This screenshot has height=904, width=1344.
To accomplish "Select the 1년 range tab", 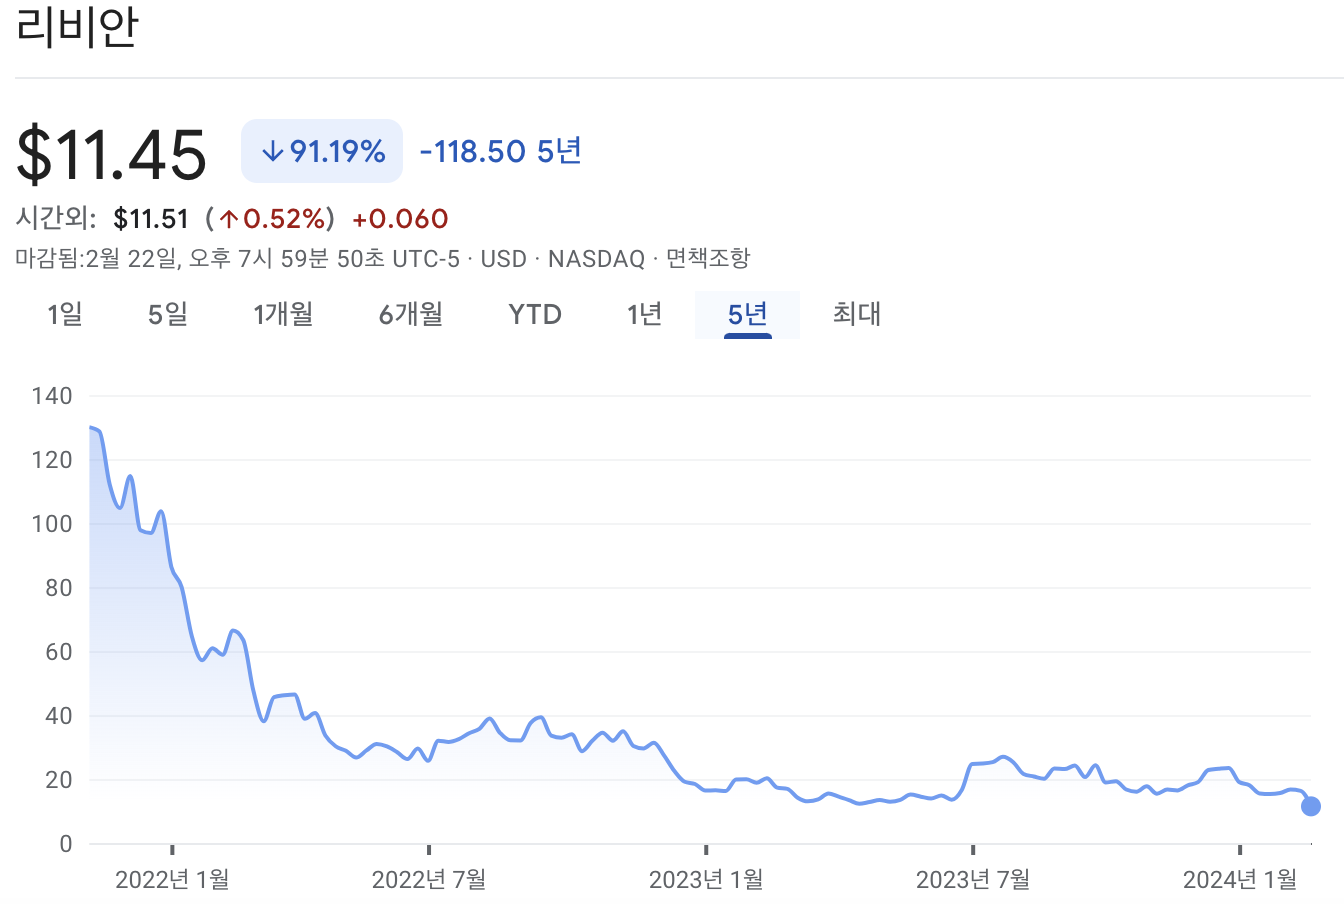I will click(645, 315).
